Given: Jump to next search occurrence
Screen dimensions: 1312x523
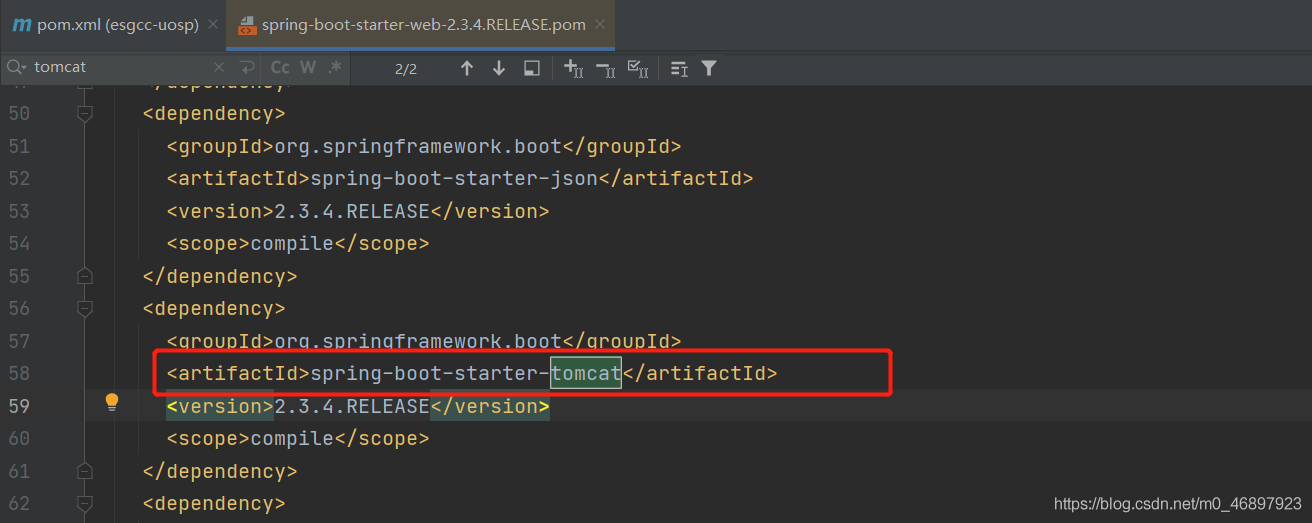Looking at the screenshot, I should pos(499,68).
